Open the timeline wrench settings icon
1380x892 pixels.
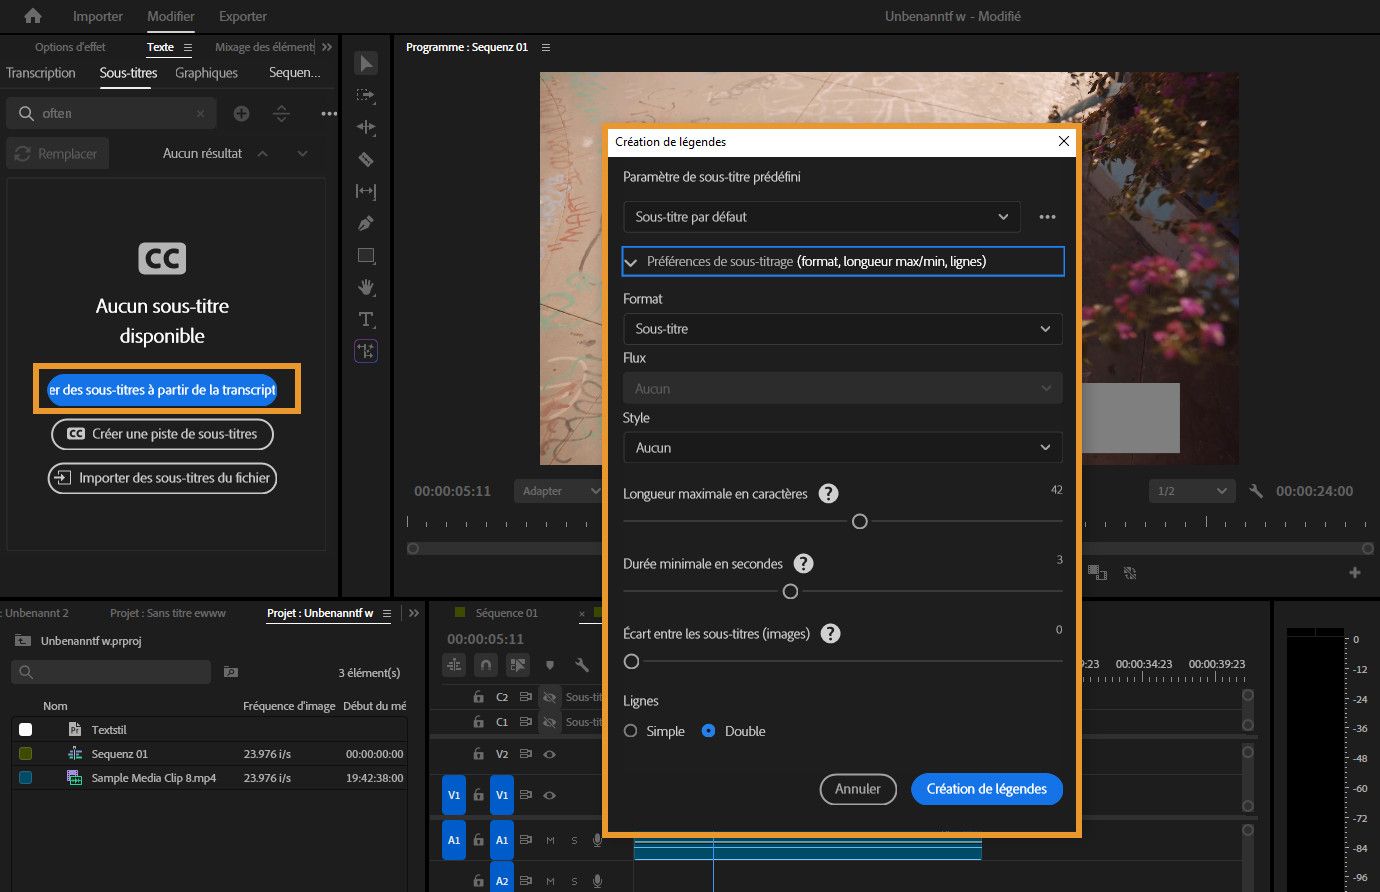coord(582,665)
